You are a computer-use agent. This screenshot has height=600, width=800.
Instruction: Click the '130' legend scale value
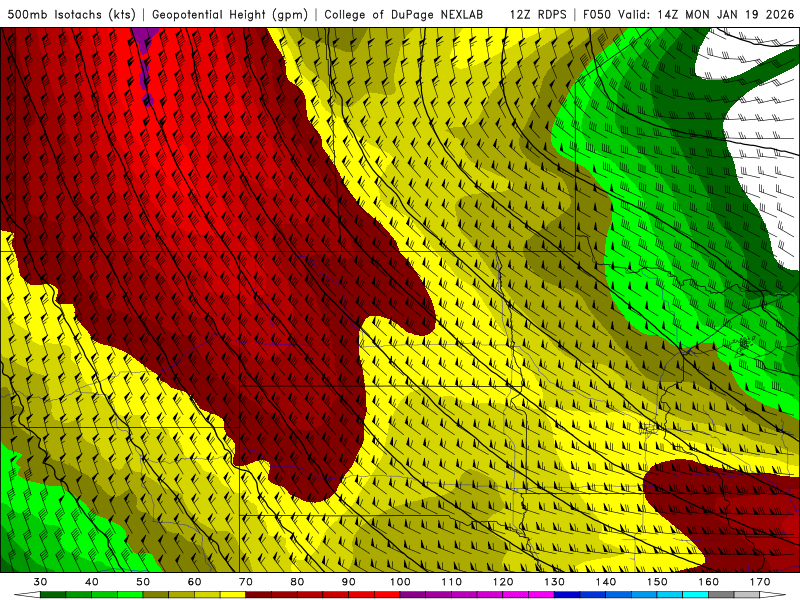554,582
